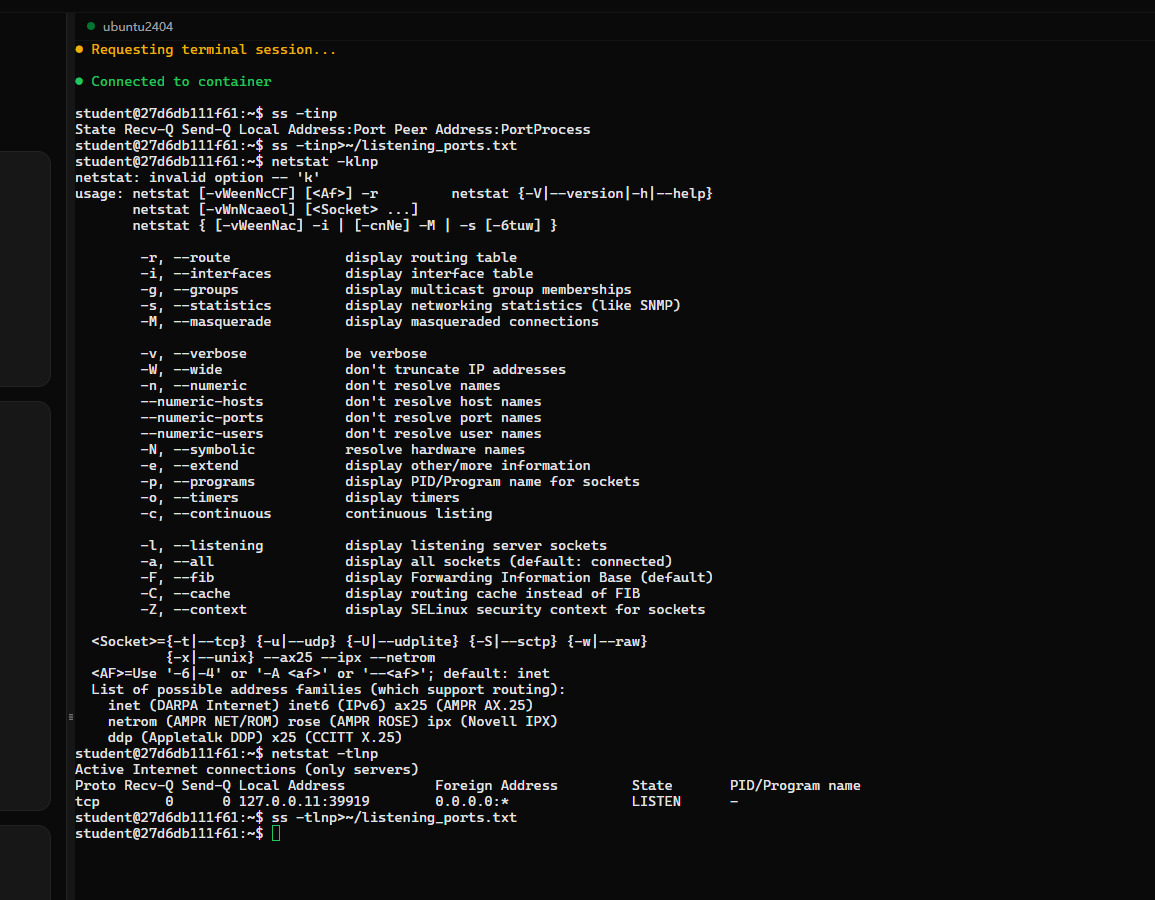Click the '-W, --wide' option line
1155x900 pixels.
click(353, 370)
